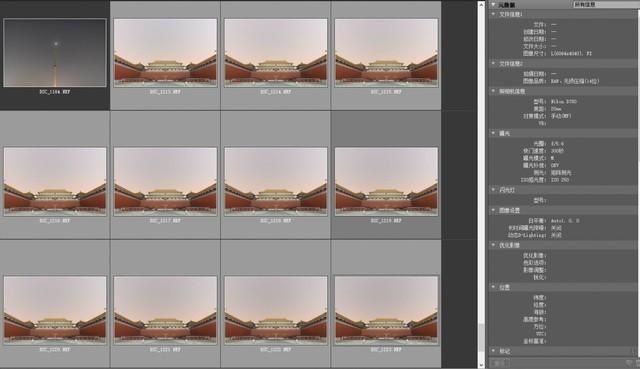Click the file name DSC_1123.NEF

386,350
